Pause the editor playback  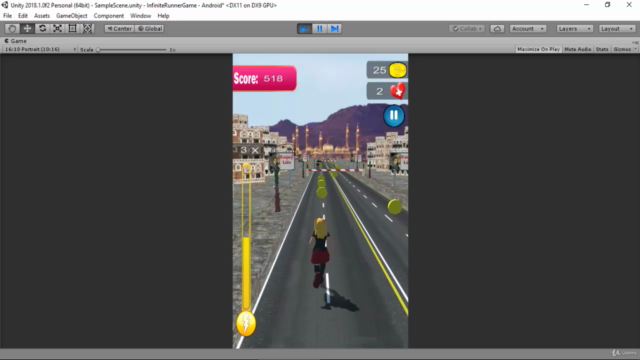(320, 29)
